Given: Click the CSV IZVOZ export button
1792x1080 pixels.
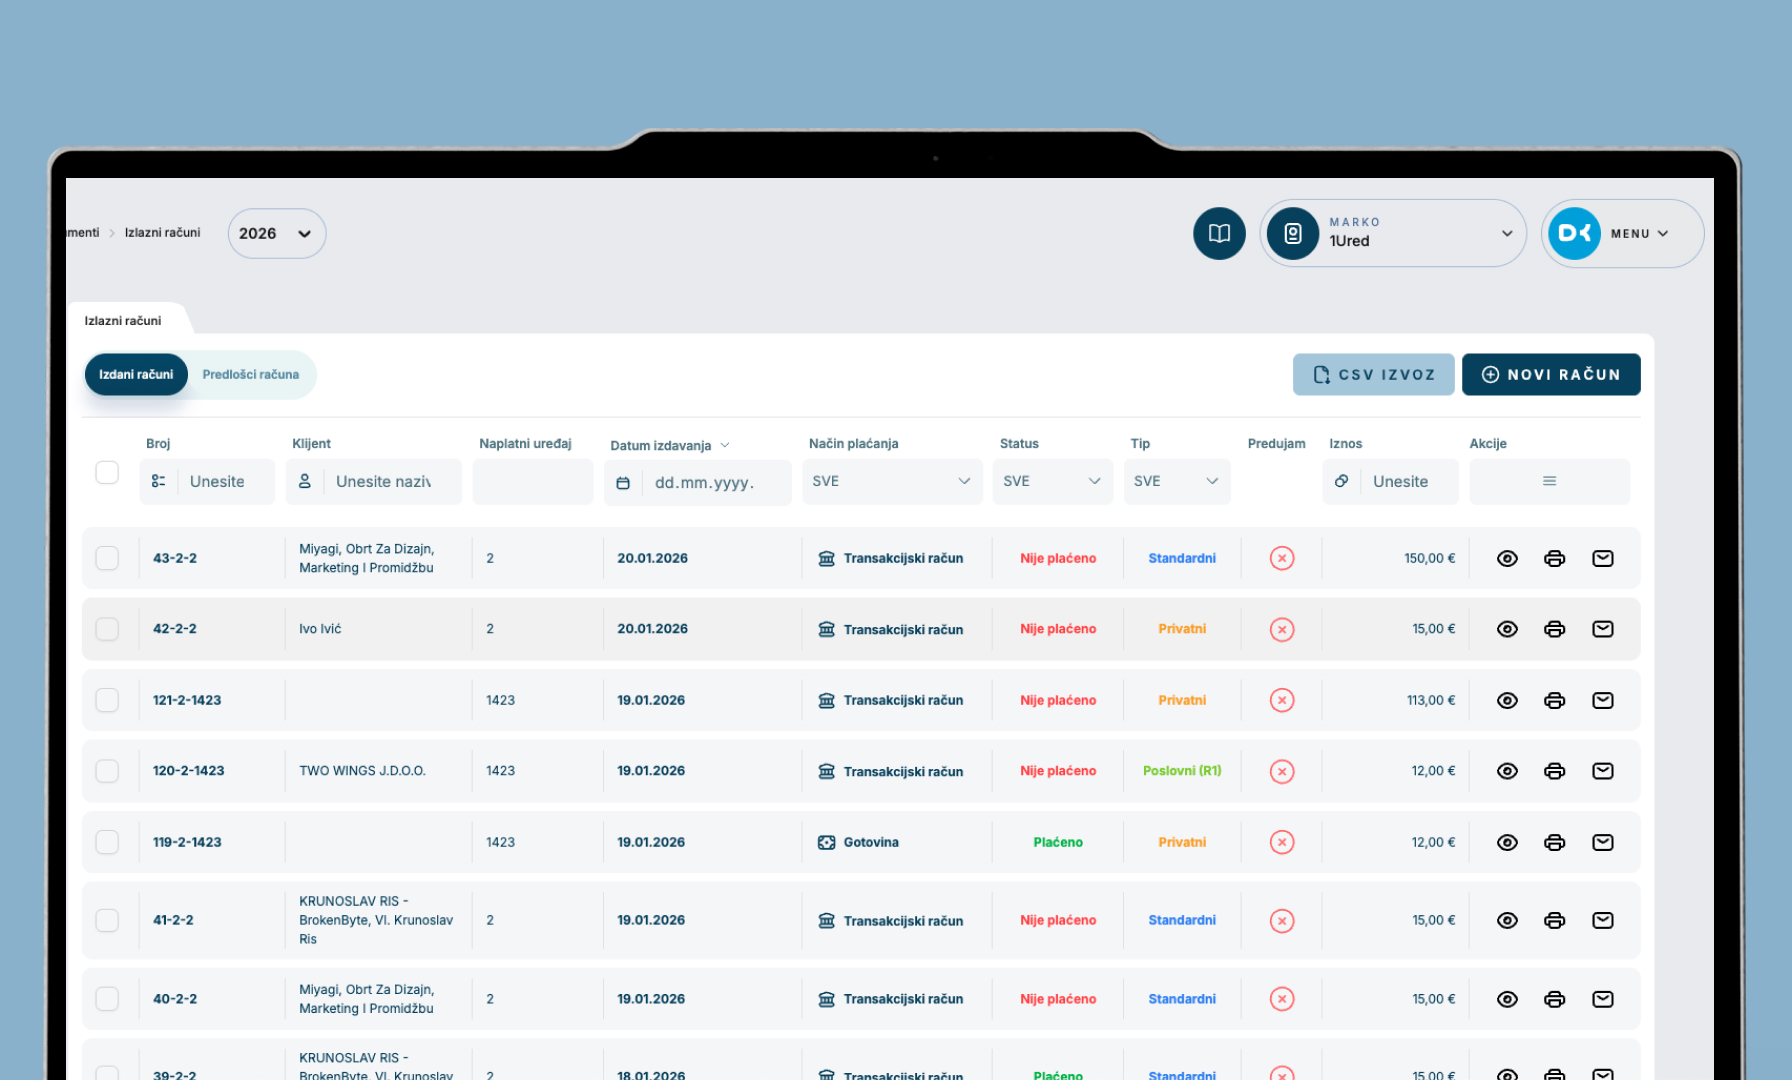Looking at the screenshot, I should coord(1373,375).
